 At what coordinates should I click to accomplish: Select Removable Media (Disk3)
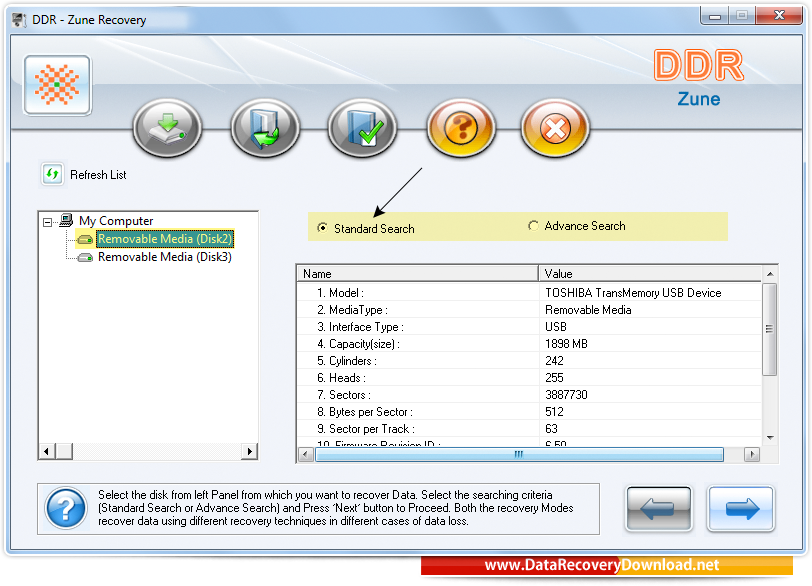(165, 257)
